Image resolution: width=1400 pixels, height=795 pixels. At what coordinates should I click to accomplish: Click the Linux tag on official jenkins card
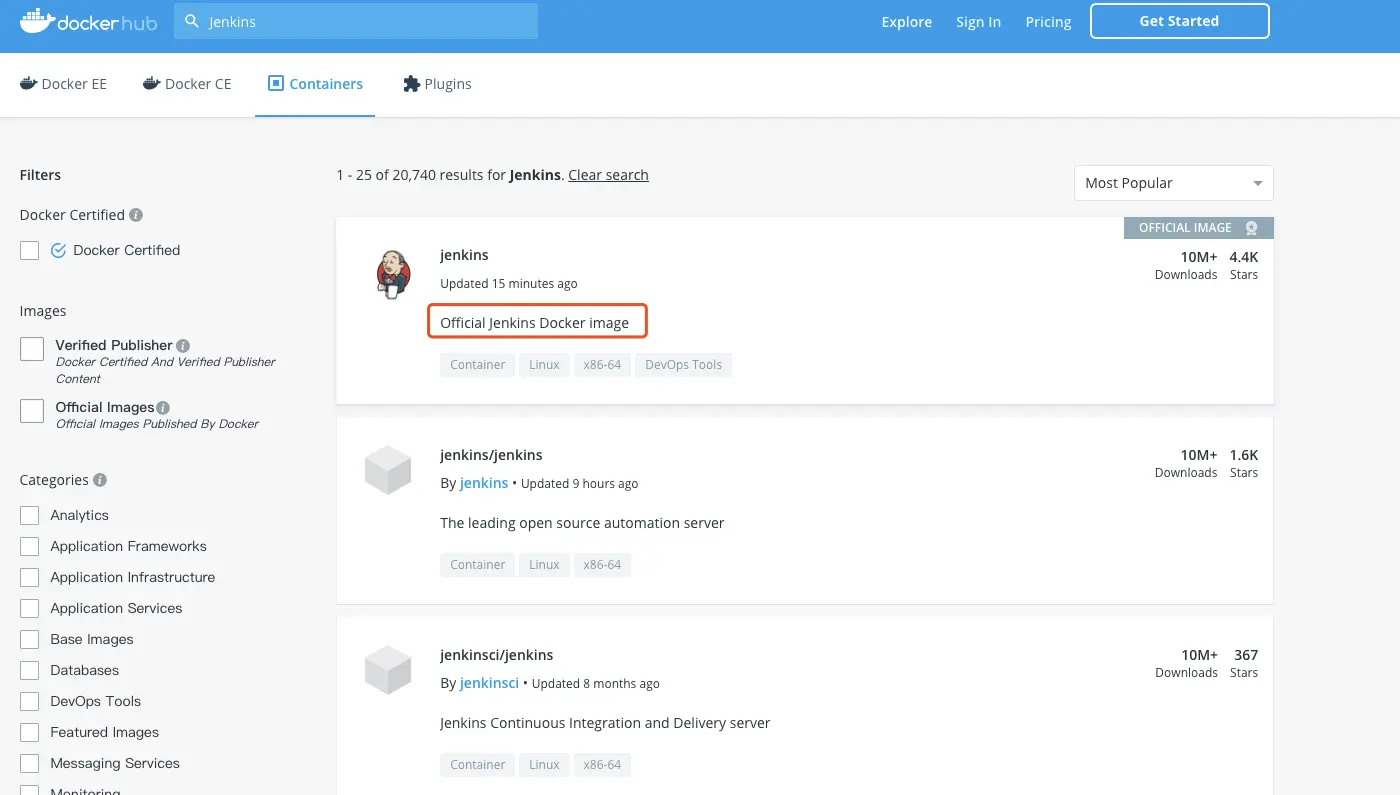tap(544, 365)
